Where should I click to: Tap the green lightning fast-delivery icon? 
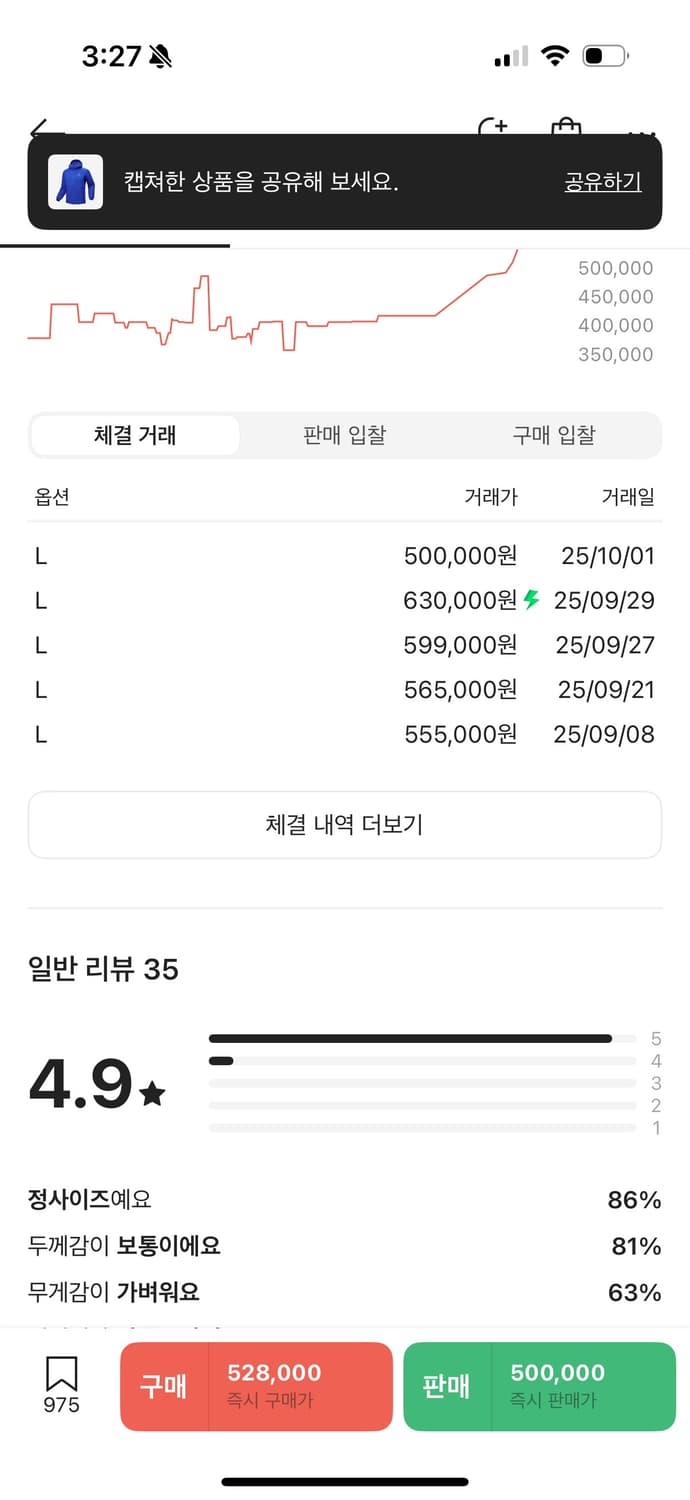coord(531,600)
